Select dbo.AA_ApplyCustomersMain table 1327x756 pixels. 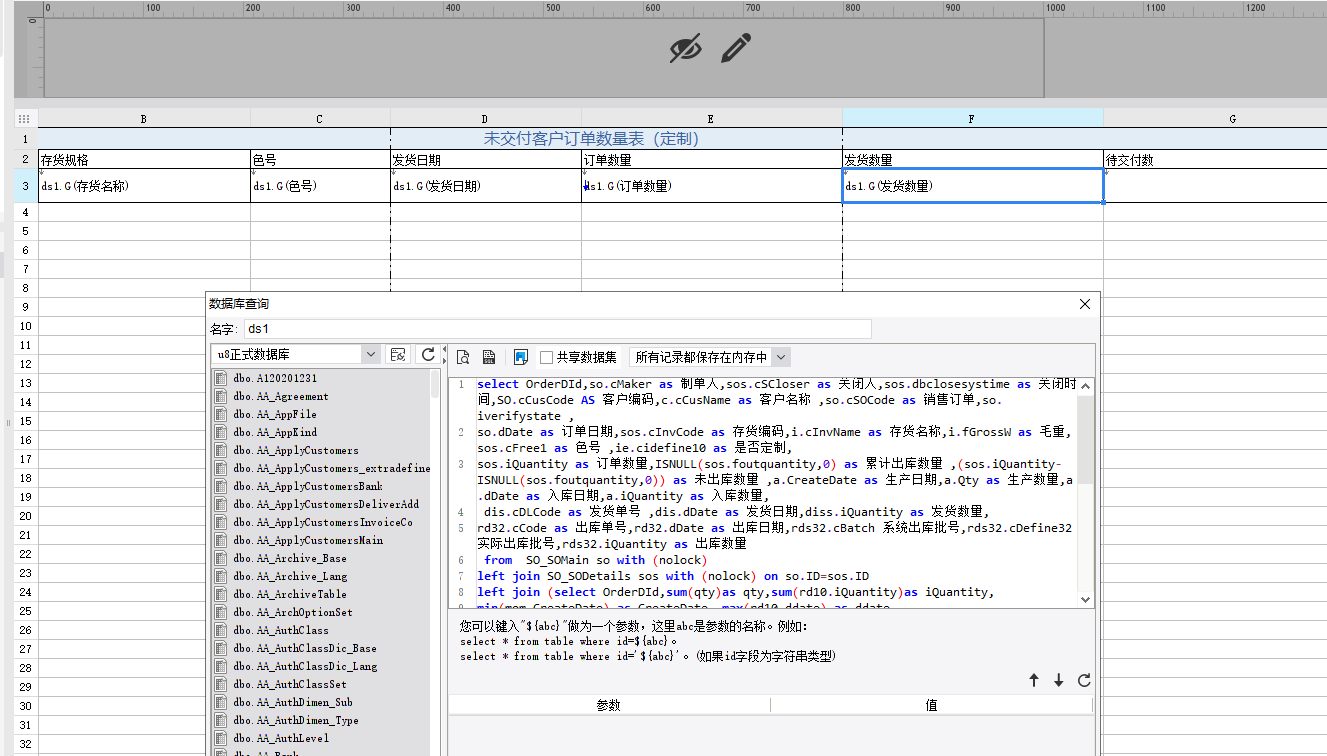tap(308, 541)
